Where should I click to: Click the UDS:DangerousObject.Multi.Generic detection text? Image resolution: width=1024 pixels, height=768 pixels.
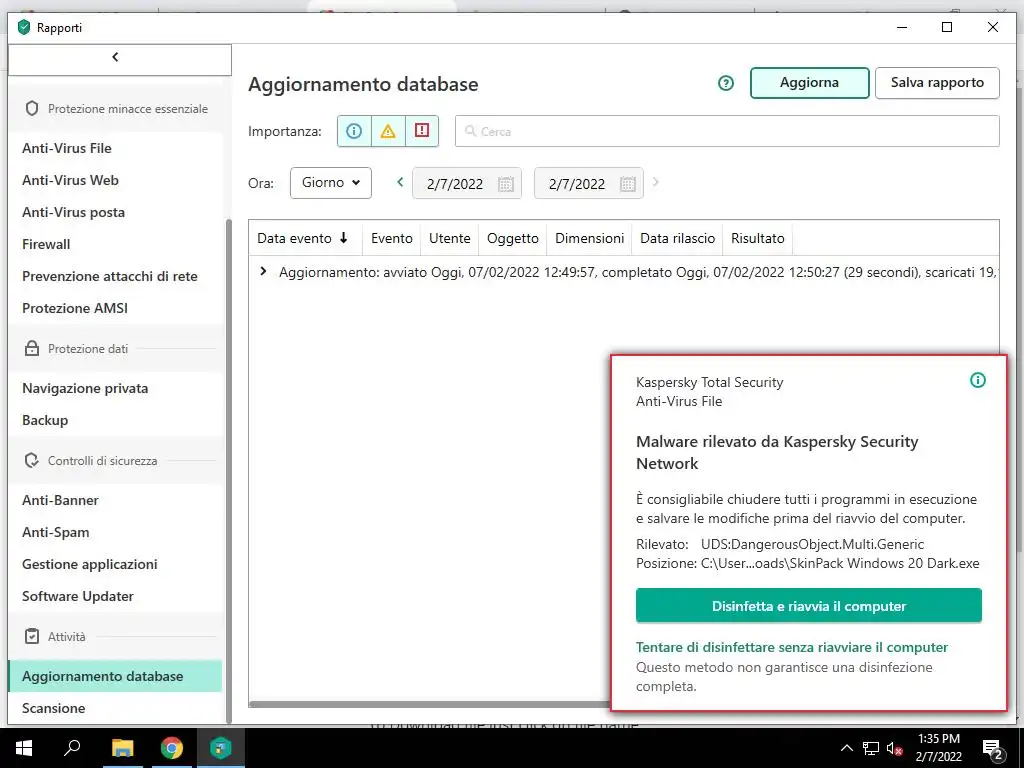812,544
